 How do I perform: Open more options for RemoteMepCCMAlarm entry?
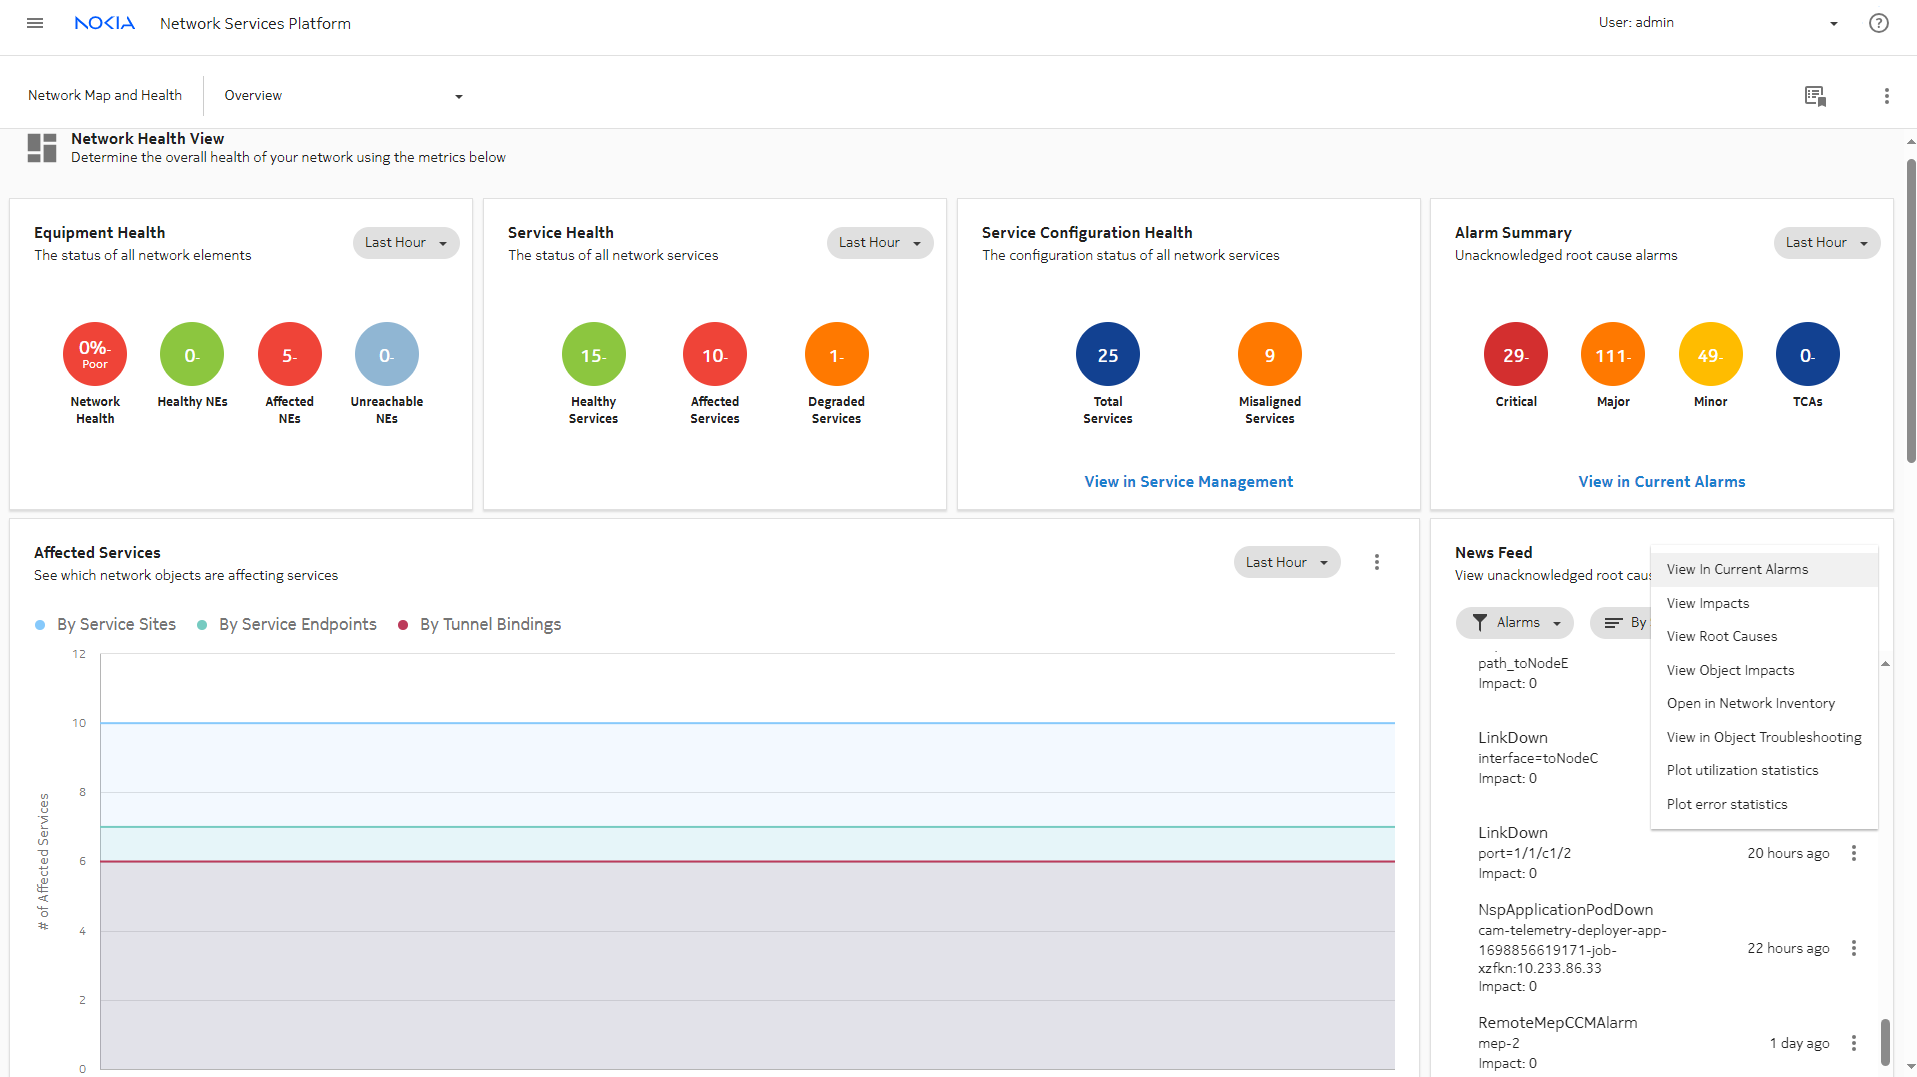pyautogui.click(x=1853, y=1043)
